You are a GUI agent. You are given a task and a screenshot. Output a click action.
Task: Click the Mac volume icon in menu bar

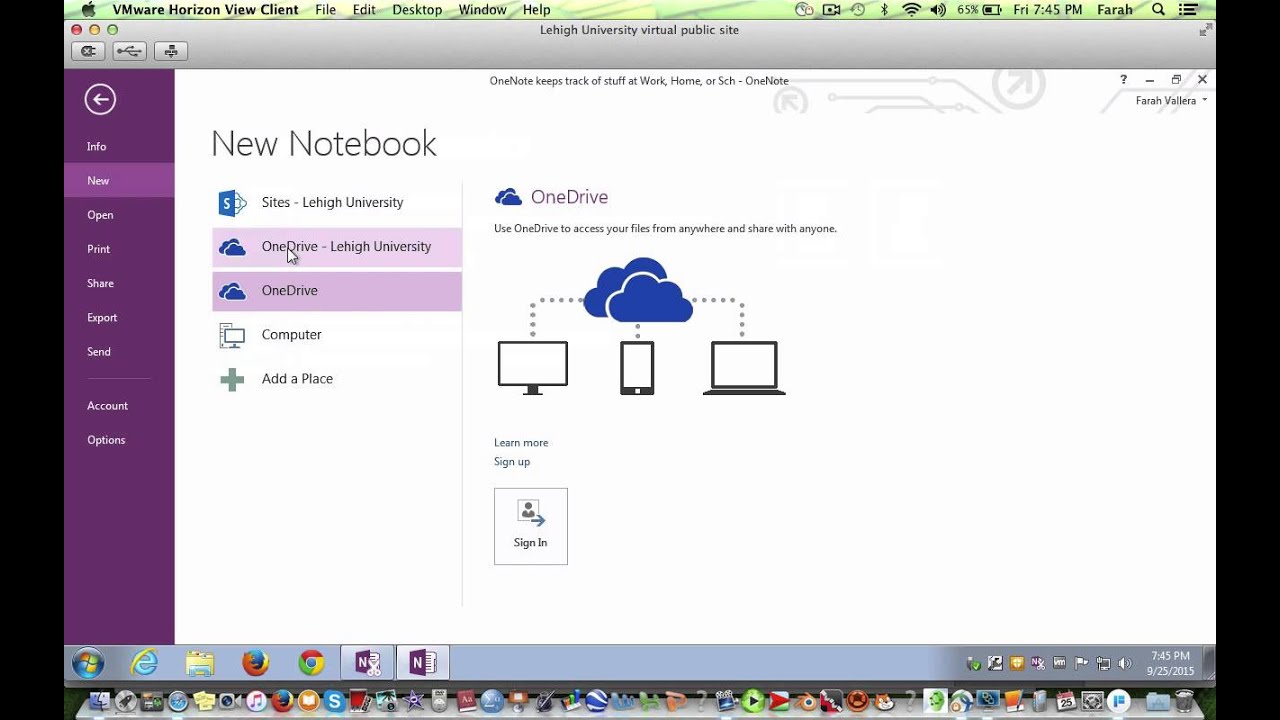[938, 10]
